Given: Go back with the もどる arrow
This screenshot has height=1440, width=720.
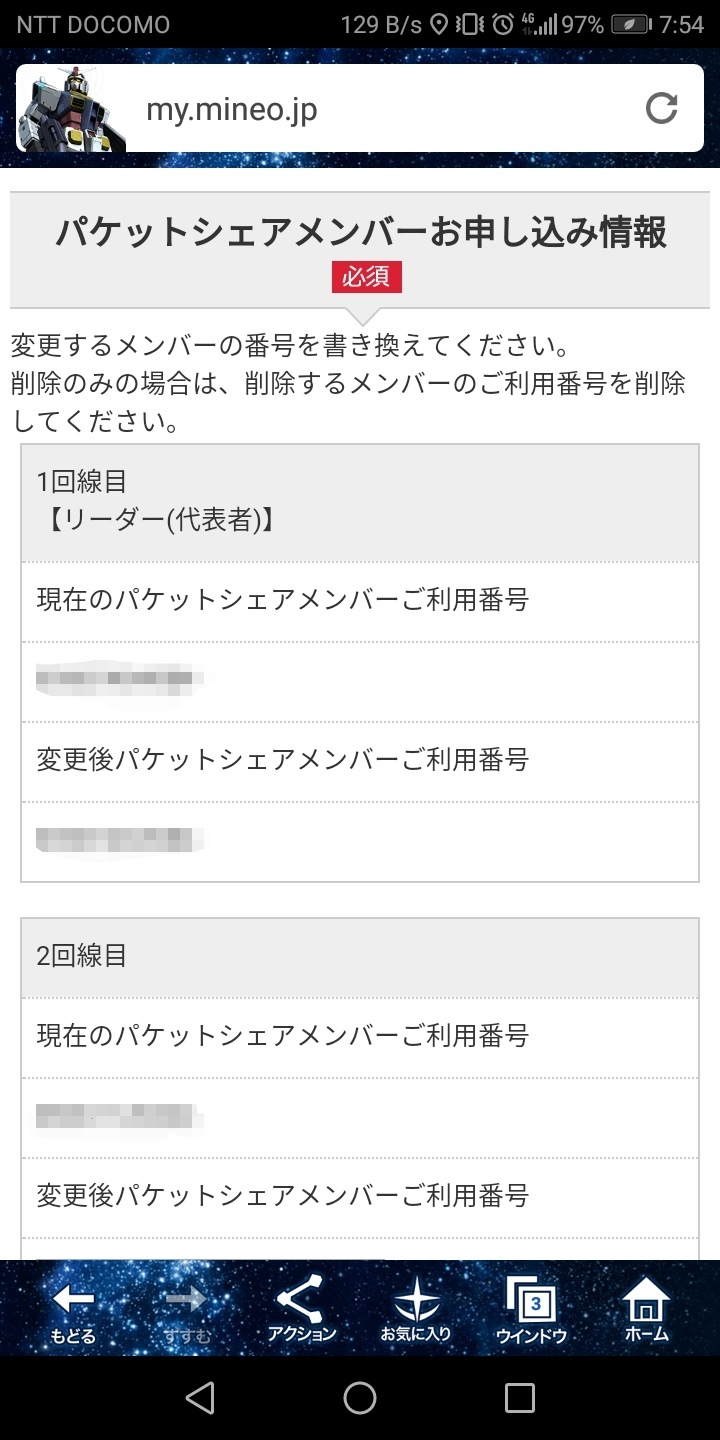Looking at the screenshot, I should (x=73, y=1310).
